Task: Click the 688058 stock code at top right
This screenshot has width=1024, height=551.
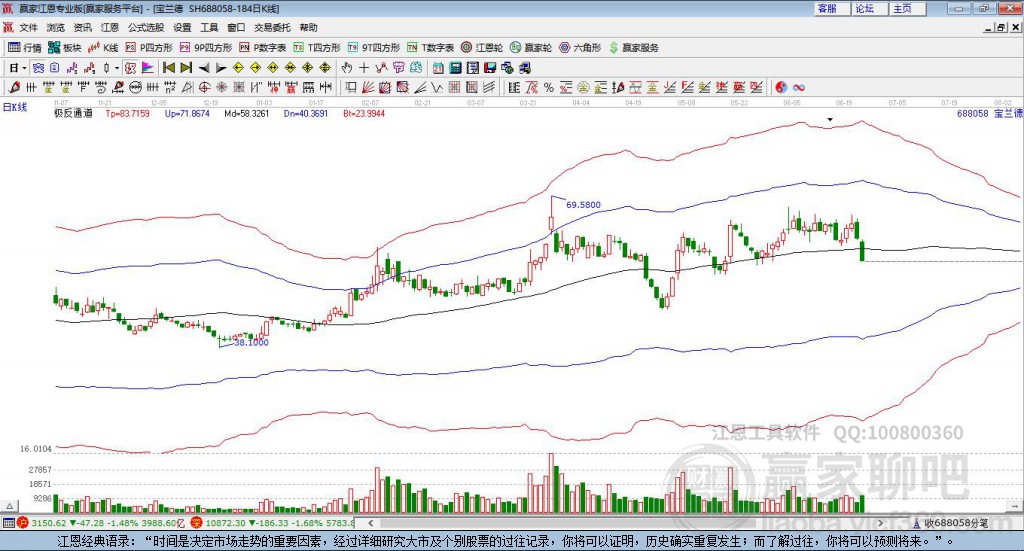Action: 972,114
